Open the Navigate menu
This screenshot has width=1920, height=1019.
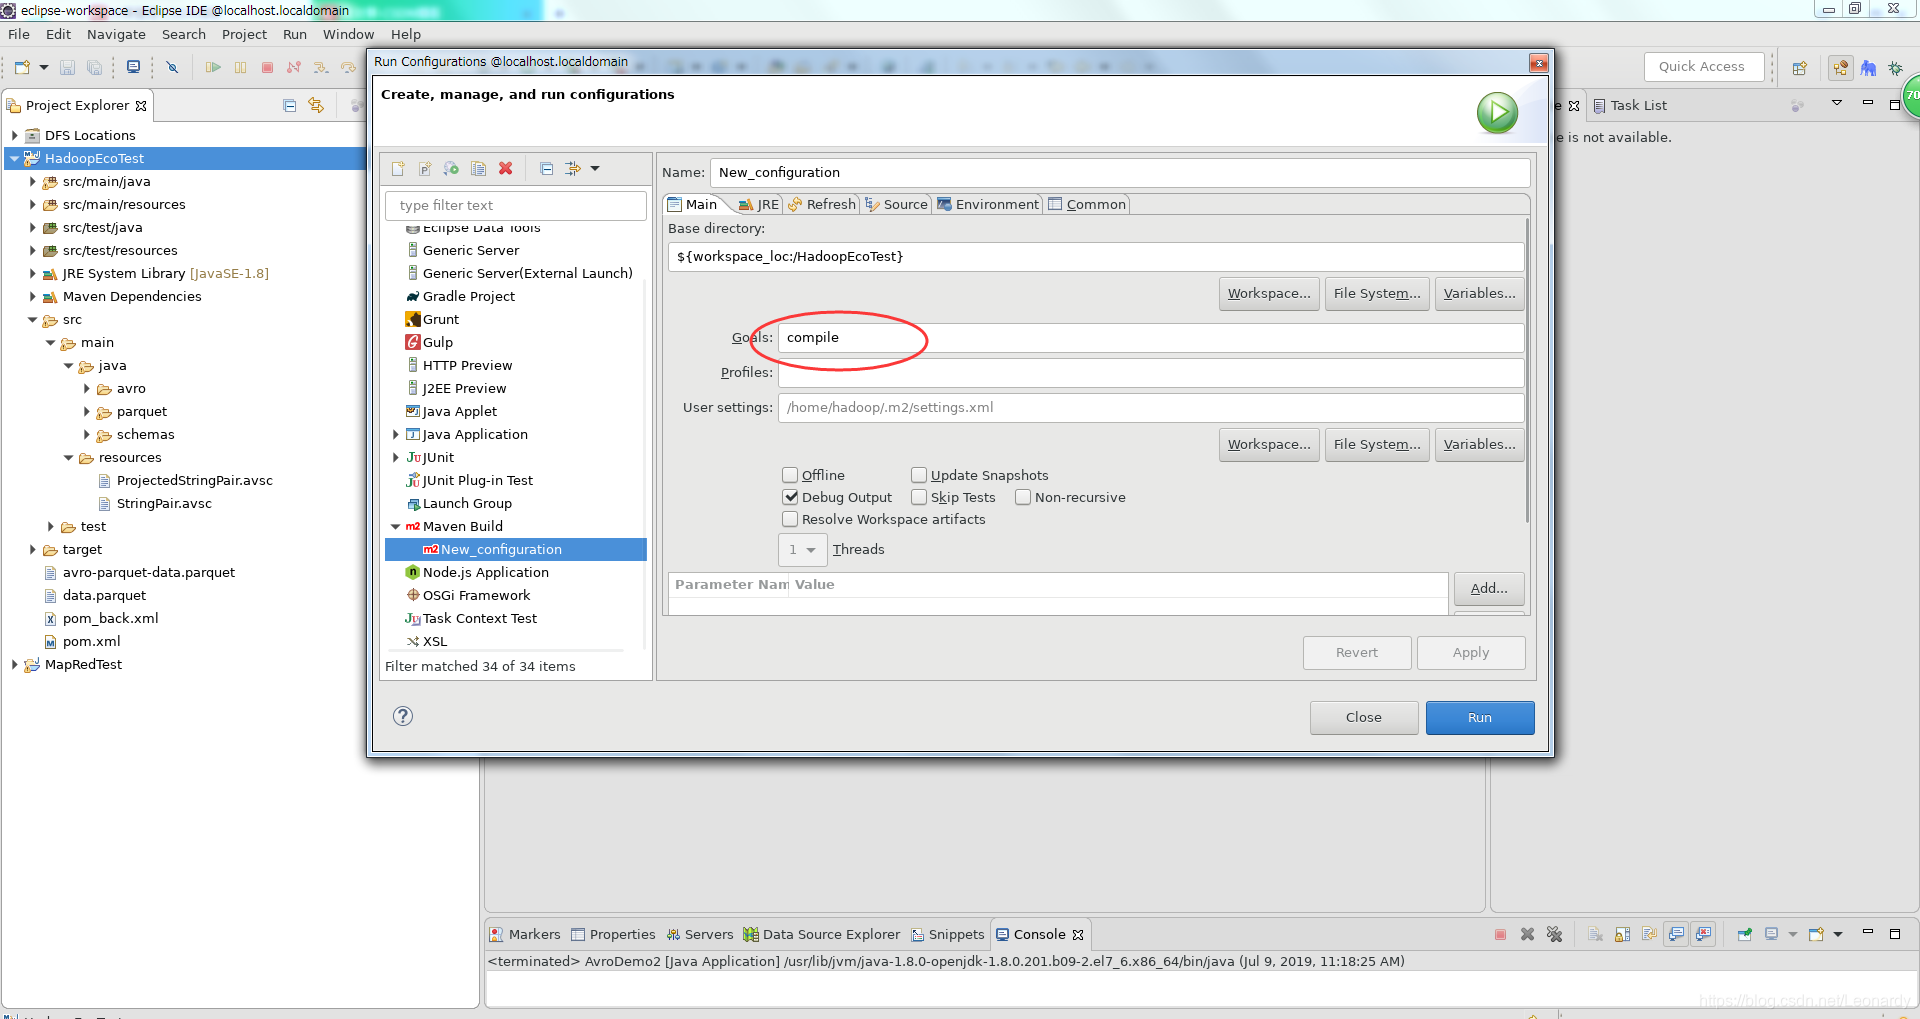[x=116, y=34]
